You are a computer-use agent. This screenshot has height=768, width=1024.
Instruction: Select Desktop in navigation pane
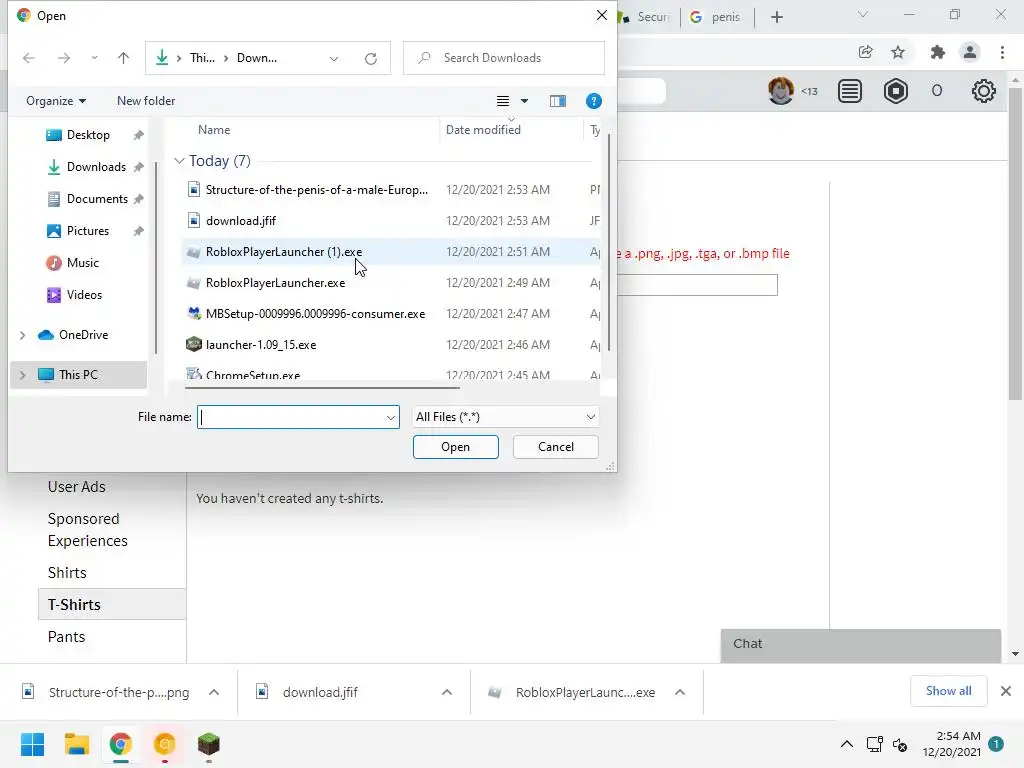[x=88, y=135]
